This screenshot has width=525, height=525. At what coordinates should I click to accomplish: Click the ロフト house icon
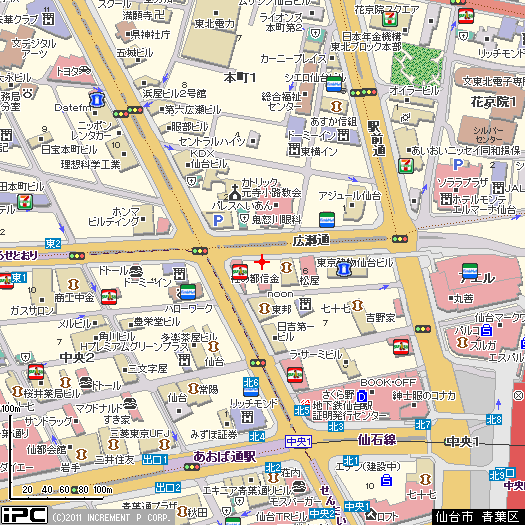pos(371,514)
